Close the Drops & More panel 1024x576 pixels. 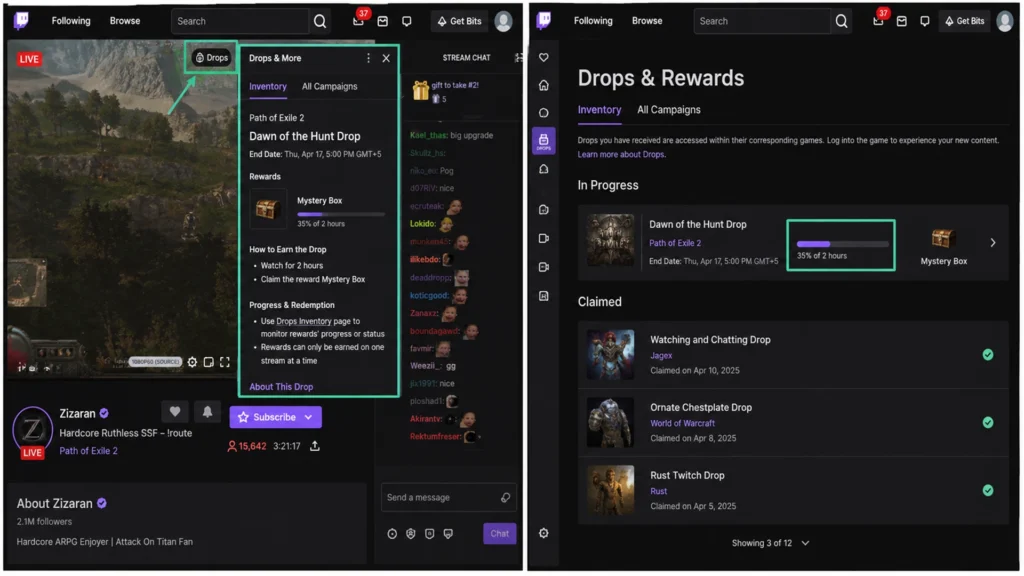[386, 58]
